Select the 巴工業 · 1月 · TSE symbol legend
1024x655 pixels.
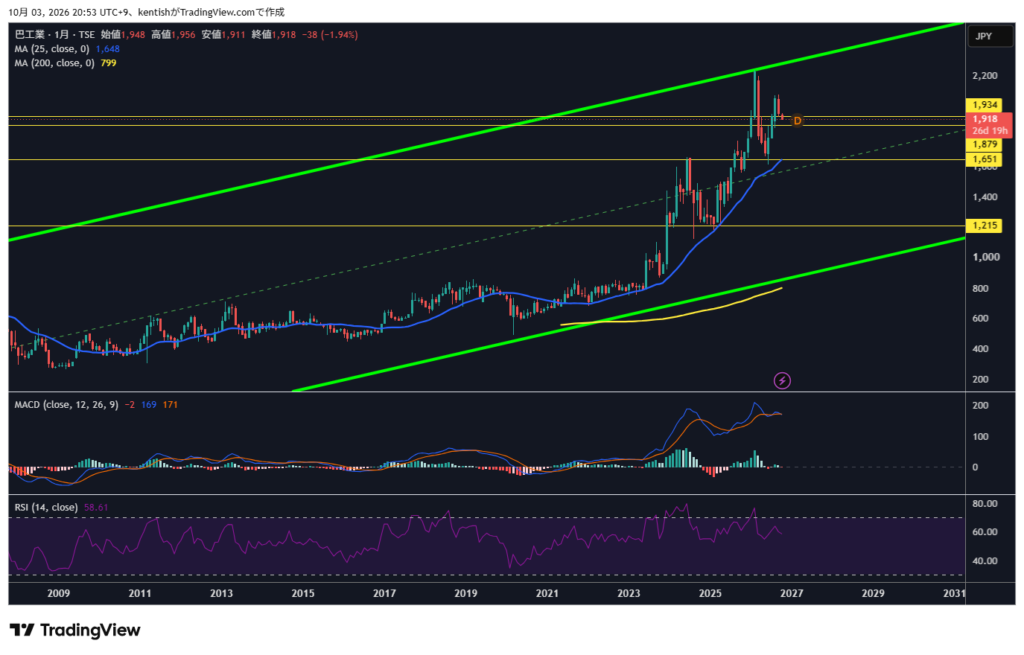pos(54,35)
